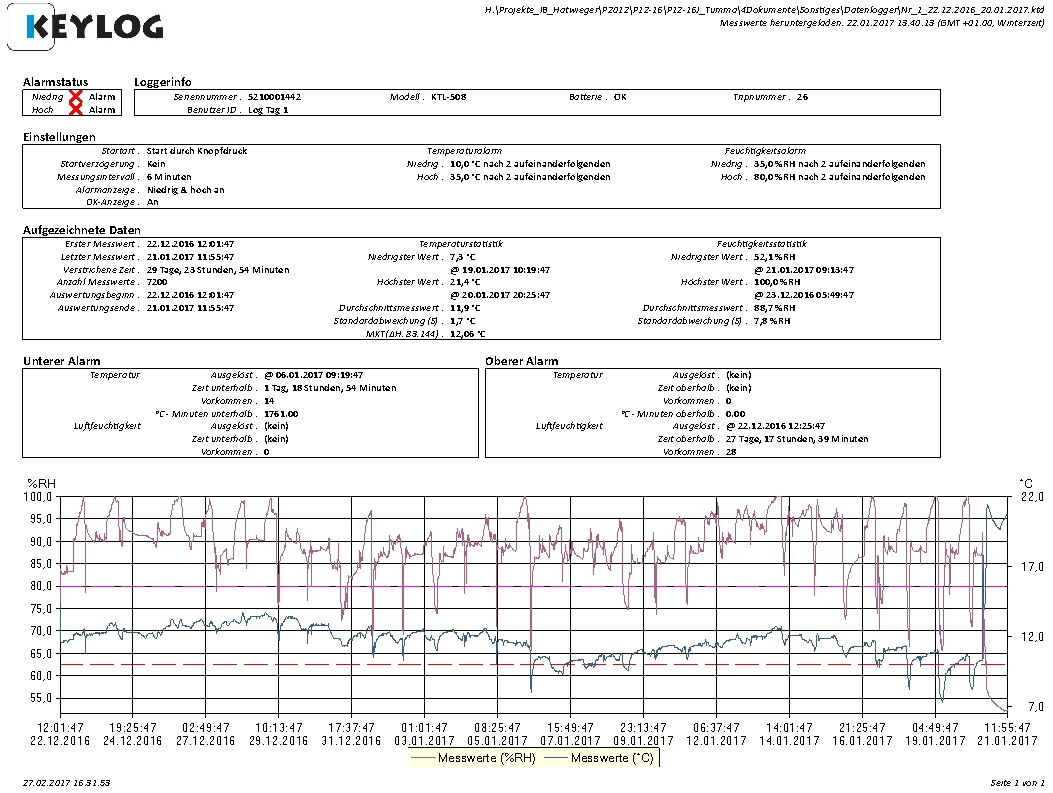Click the KEYLOG logo
Screen dimensions: 1053x793
[x=85, y=27]
